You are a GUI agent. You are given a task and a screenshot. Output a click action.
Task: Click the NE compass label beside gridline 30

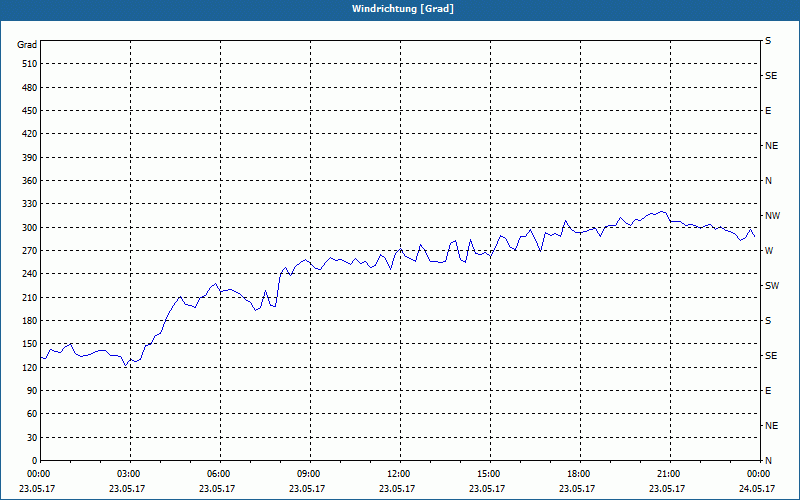point(771,426)
